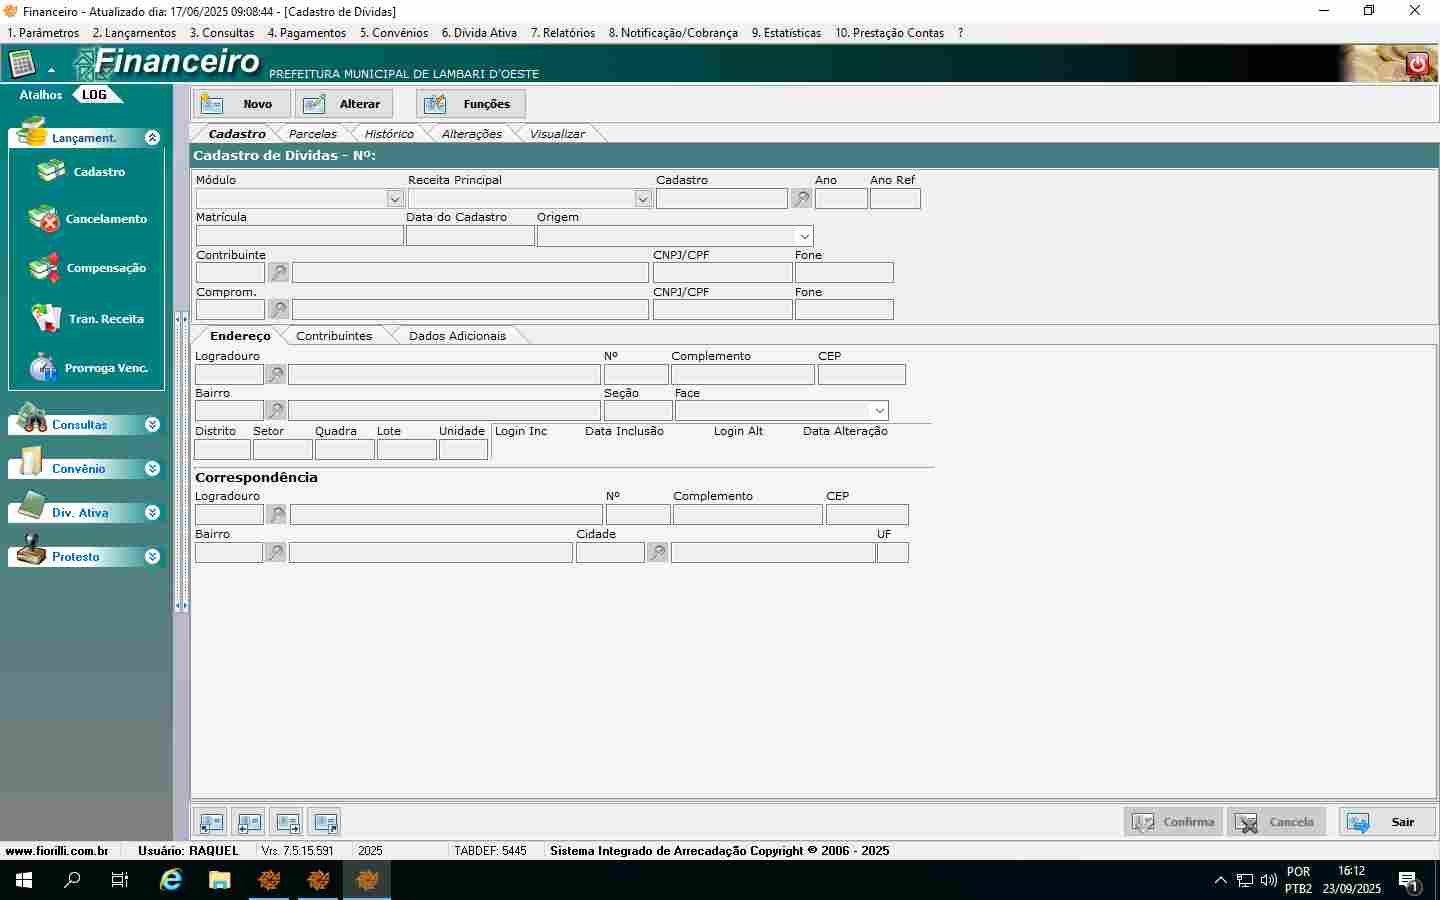Click the Matrícula input field

click(x=299, y=236)
